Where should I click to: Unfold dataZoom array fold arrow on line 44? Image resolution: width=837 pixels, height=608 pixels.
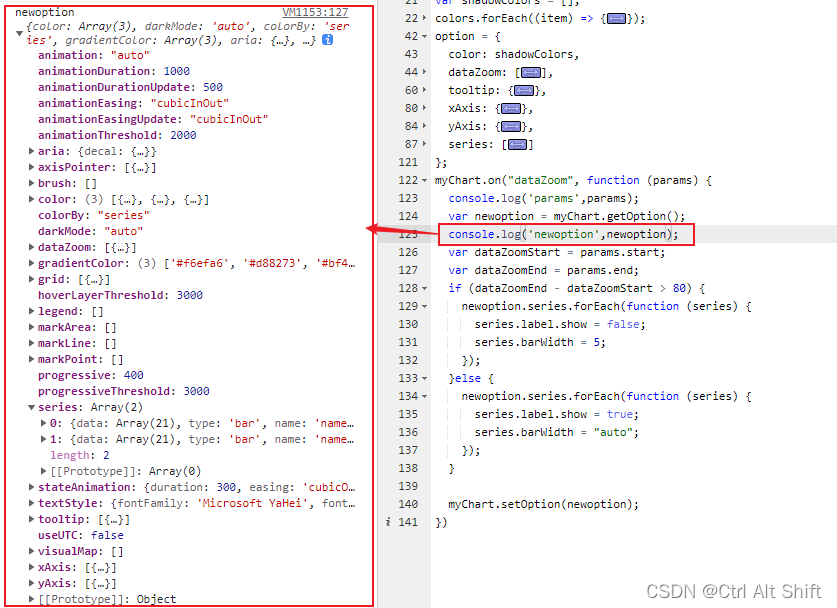424,72
